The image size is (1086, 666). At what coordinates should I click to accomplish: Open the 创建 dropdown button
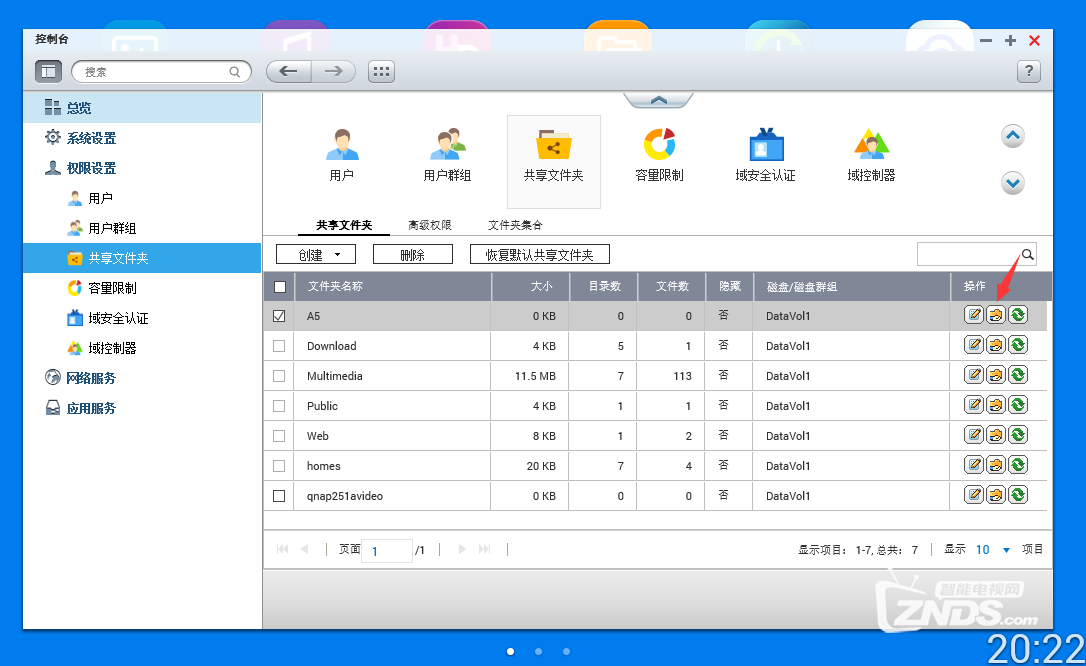(316, 255)
